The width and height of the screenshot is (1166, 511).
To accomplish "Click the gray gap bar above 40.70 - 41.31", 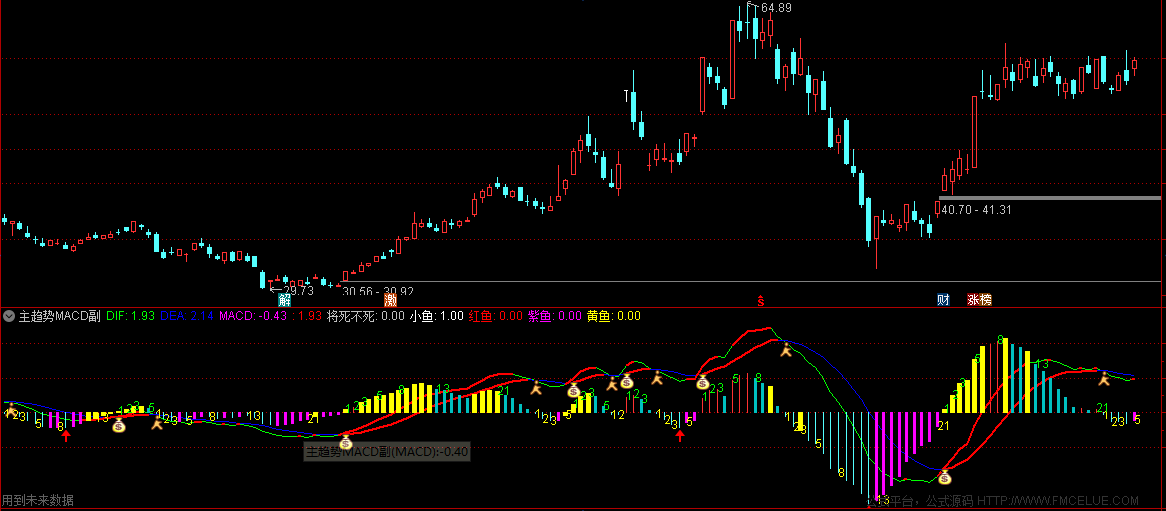I will point(1049,198).
